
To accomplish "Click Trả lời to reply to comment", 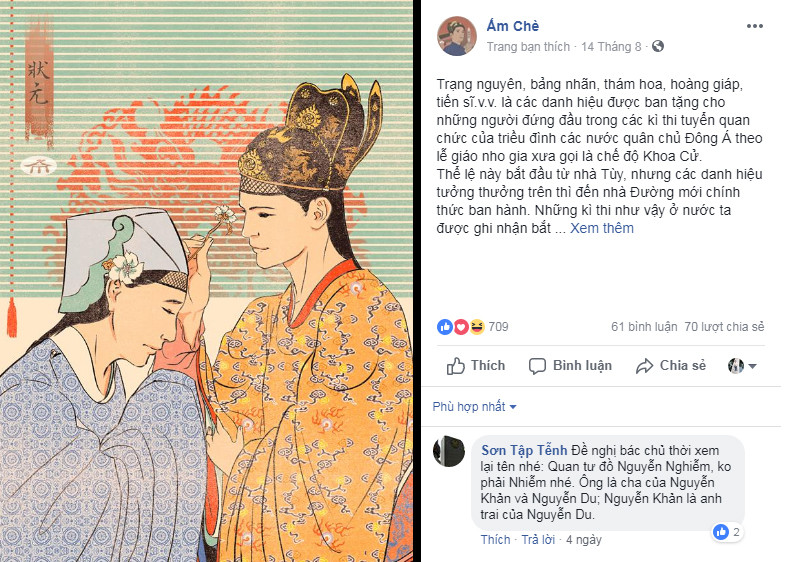I will point(538,539).
